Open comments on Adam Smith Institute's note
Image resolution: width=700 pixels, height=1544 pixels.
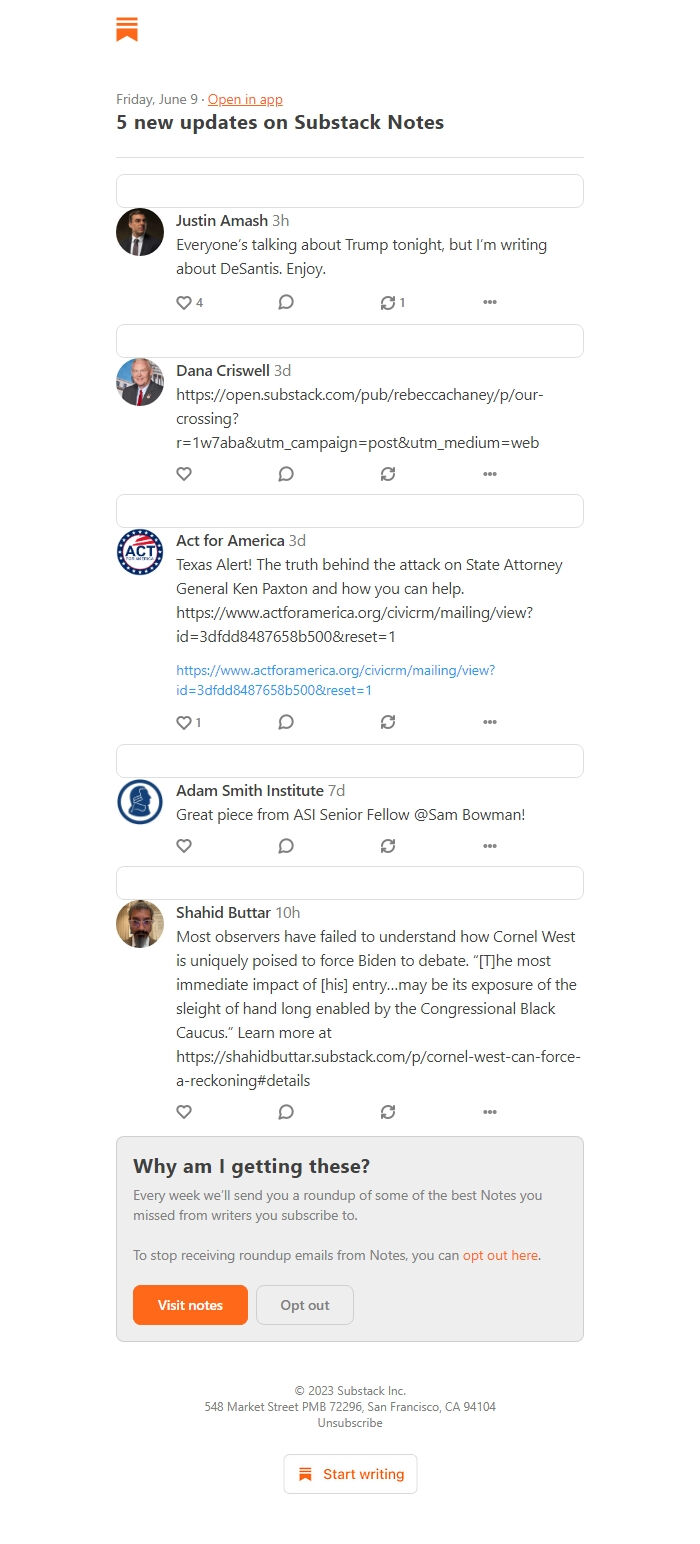[286, 845]
